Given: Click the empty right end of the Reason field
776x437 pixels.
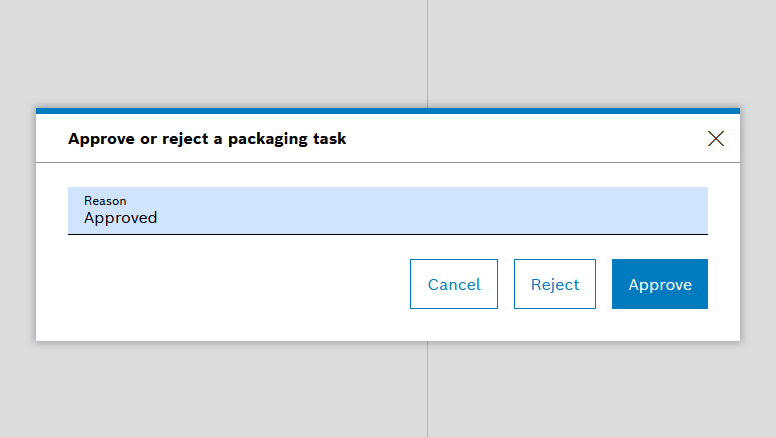Looking at the screenshot, I should 650,210.
